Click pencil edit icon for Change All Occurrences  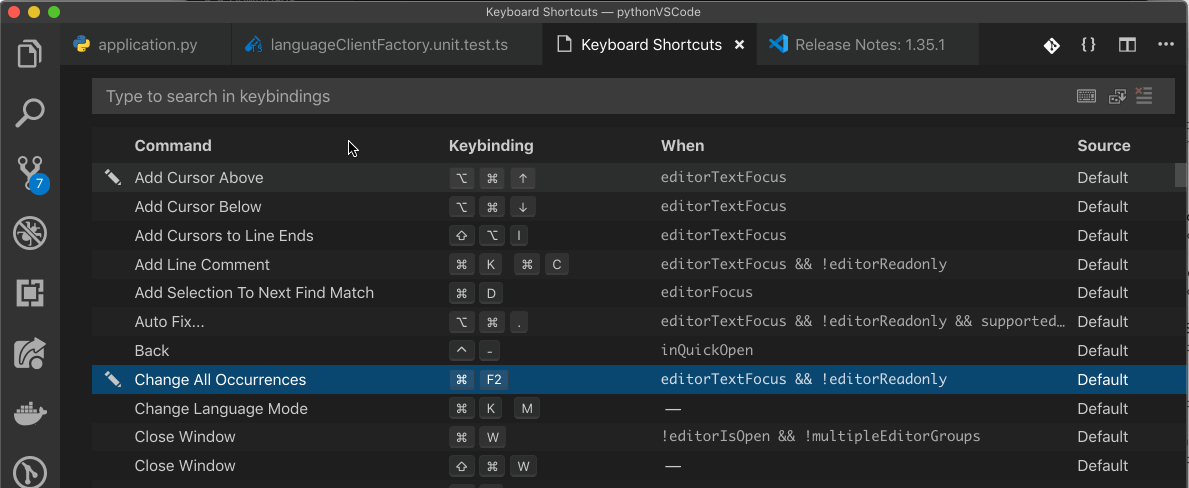[x=112, y=379]
